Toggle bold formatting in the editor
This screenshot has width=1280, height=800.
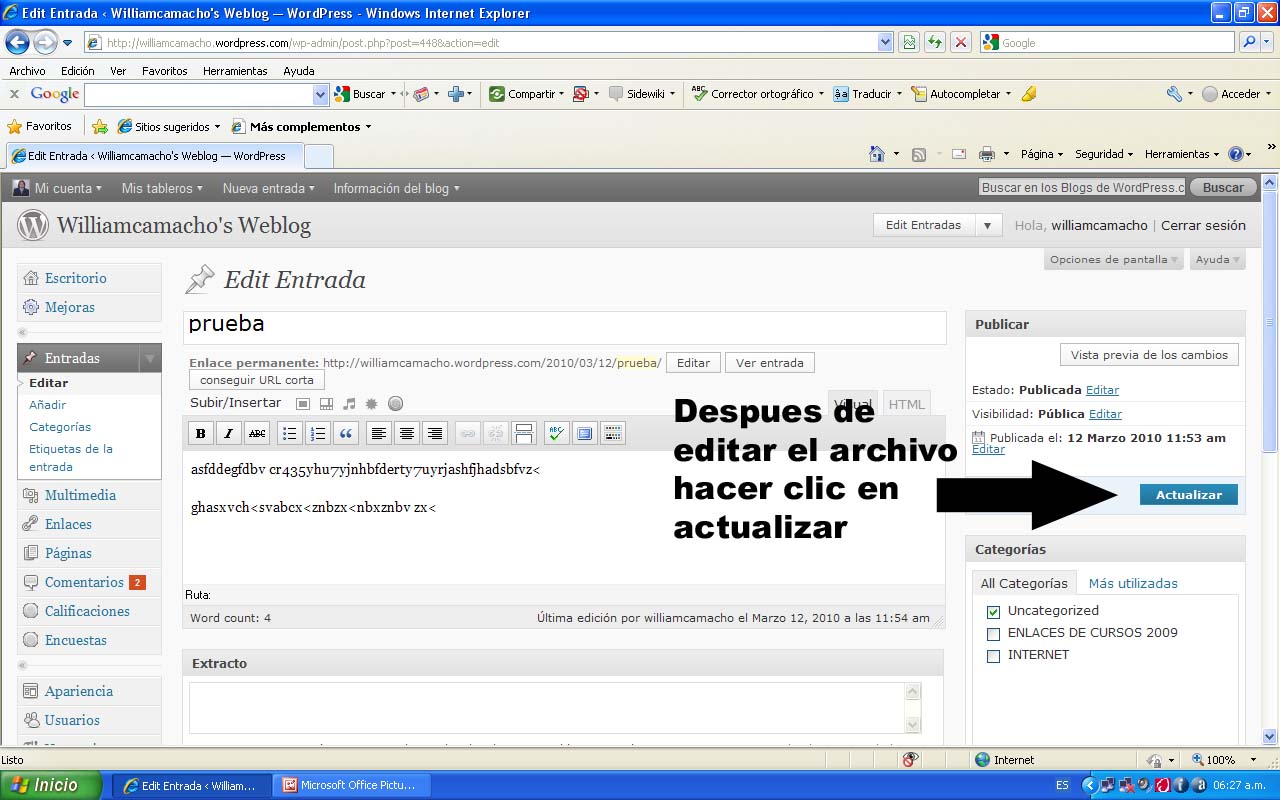coord(201,433)
